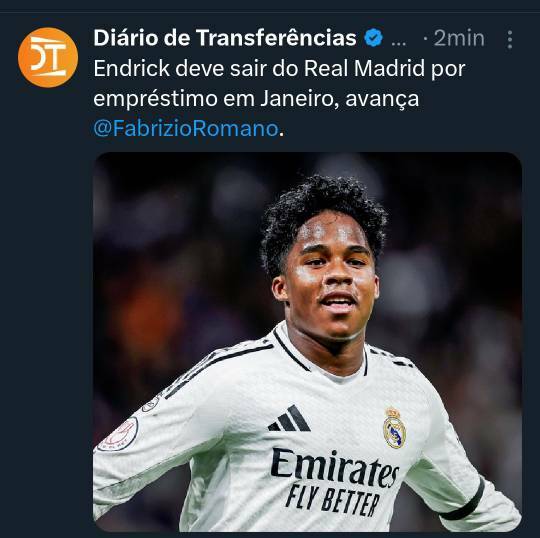The width and height of the screenshot is (540, 538).
Task: Open the orange DT profile avatar
Action: tap(48, 58)
